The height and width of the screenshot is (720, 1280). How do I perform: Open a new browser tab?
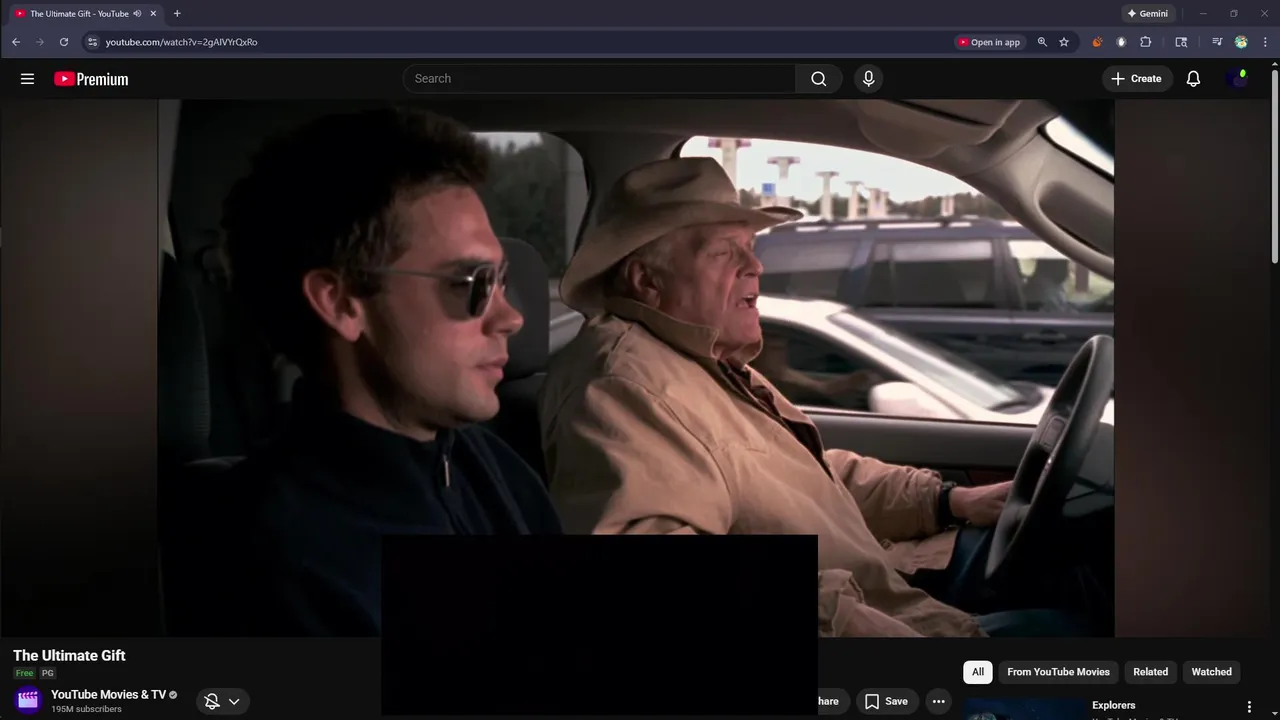click(x=177, y=14)
